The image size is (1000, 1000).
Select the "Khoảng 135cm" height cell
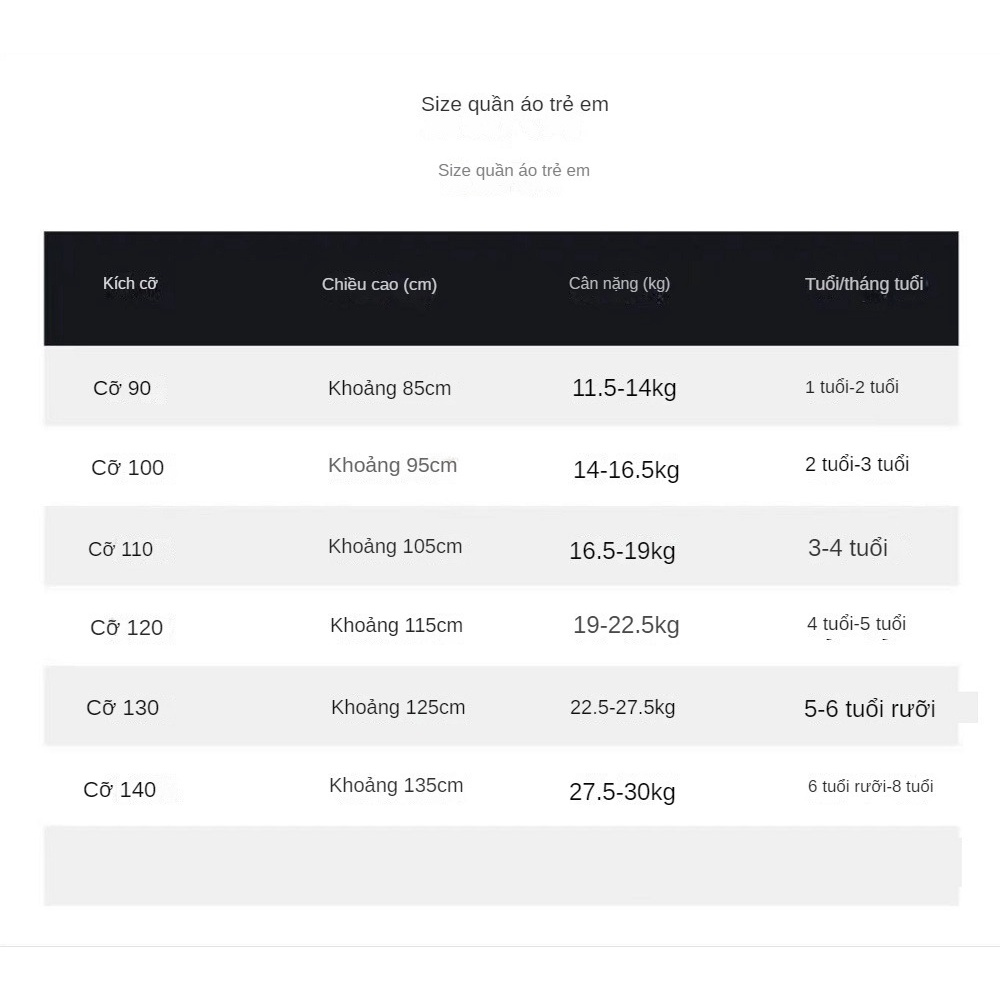(x=396, y=785)
